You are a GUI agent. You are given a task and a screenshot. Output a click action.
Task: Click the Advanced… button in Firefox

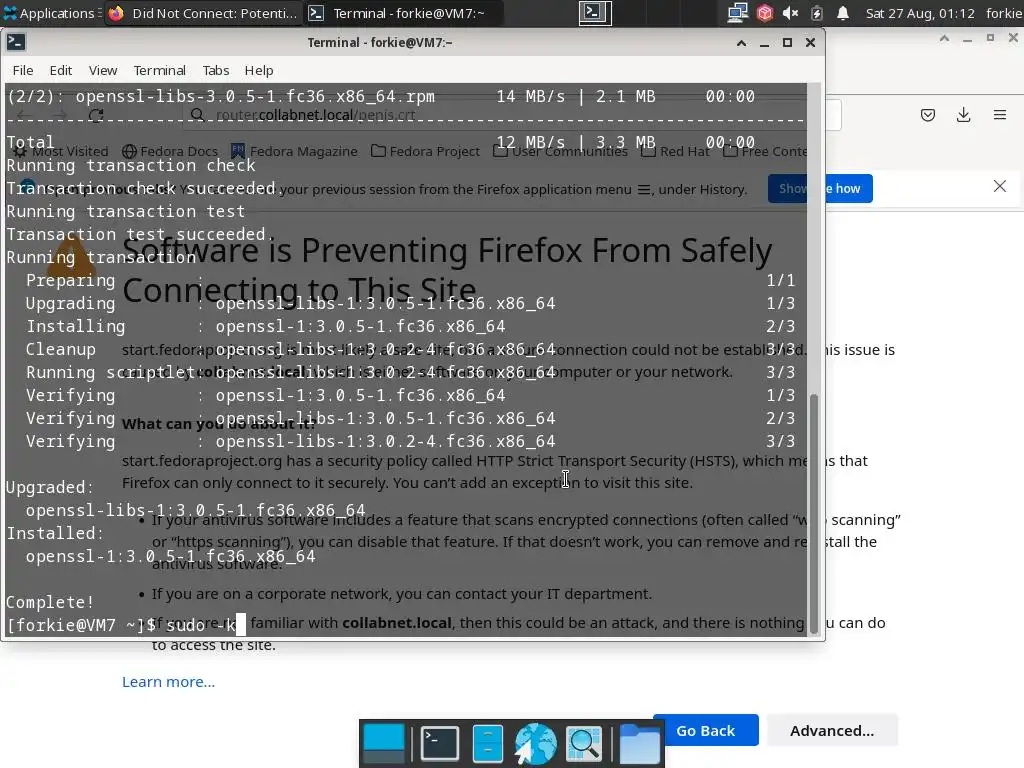pos(832,730)
